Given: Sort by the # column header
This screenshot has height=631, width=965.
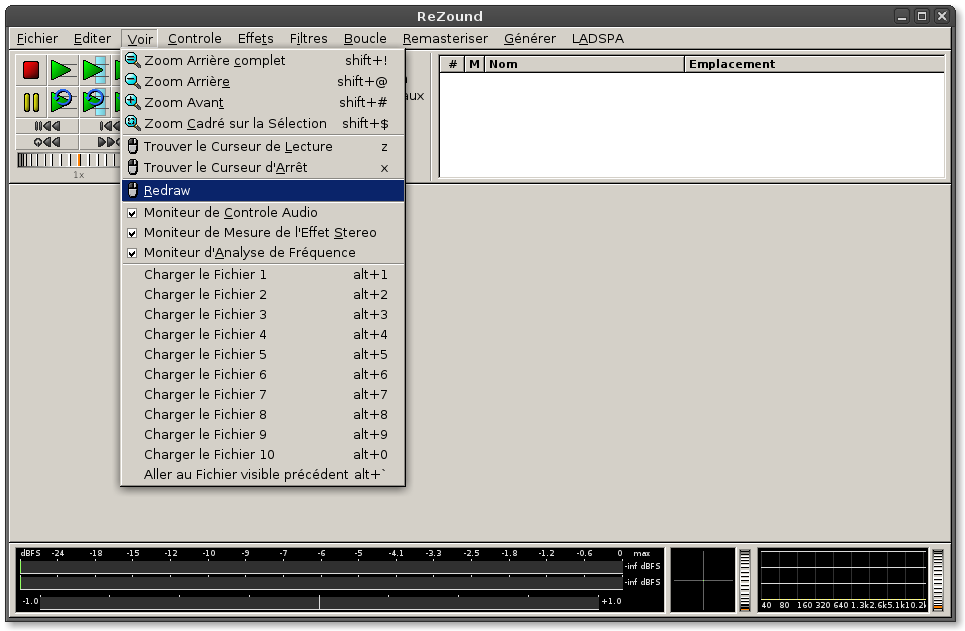Looking at the screenshot, I should pyautogui.click(x=452, y=64).
